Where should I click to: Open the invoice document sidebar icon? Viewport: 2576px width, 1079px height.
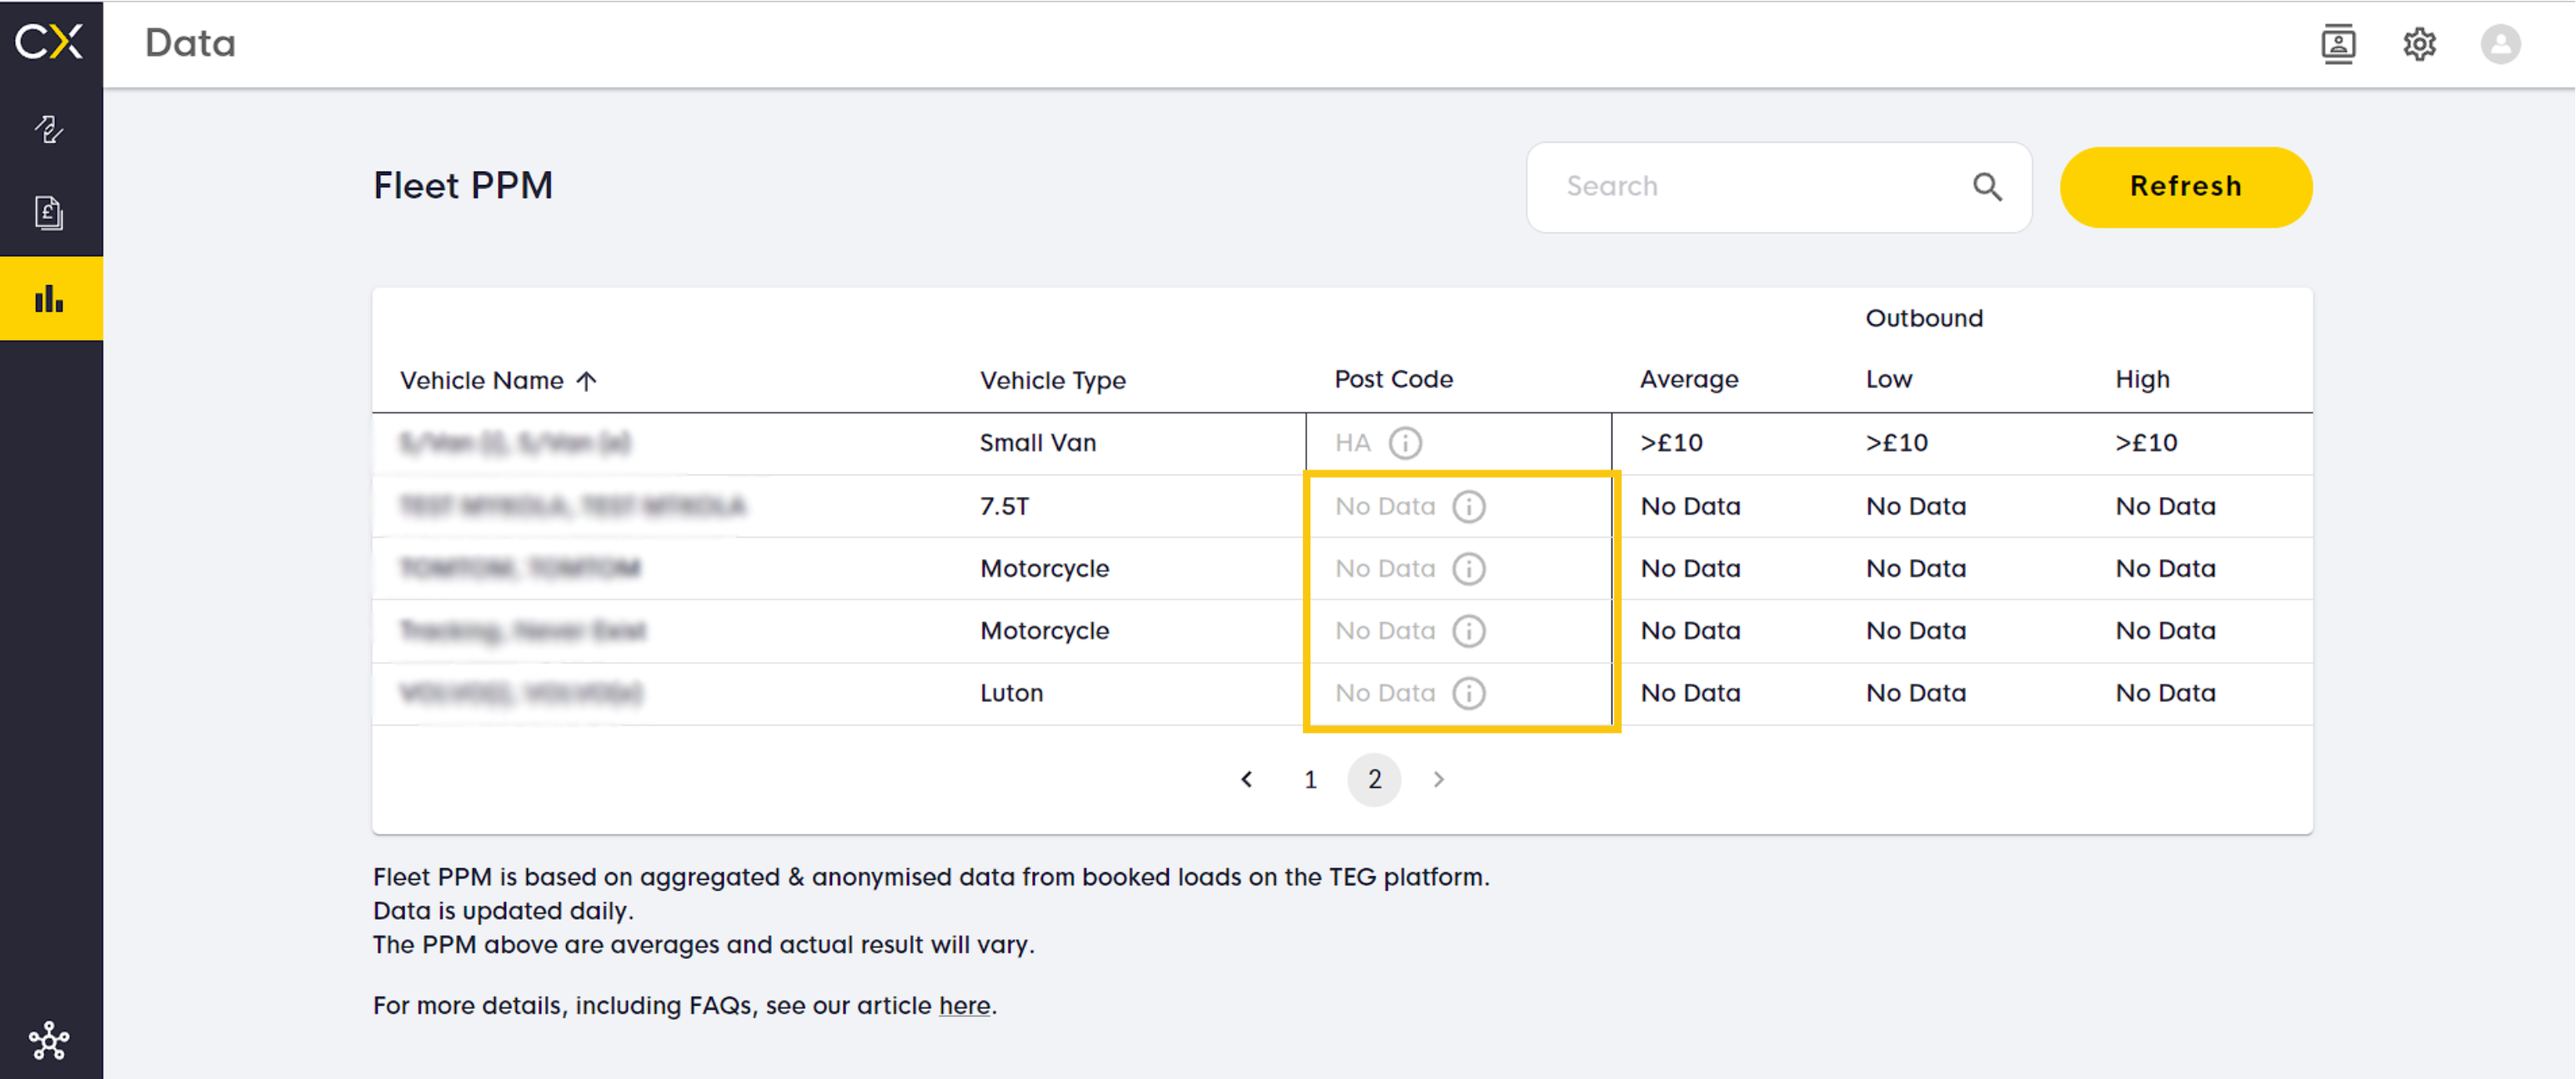tap(49, 212)
